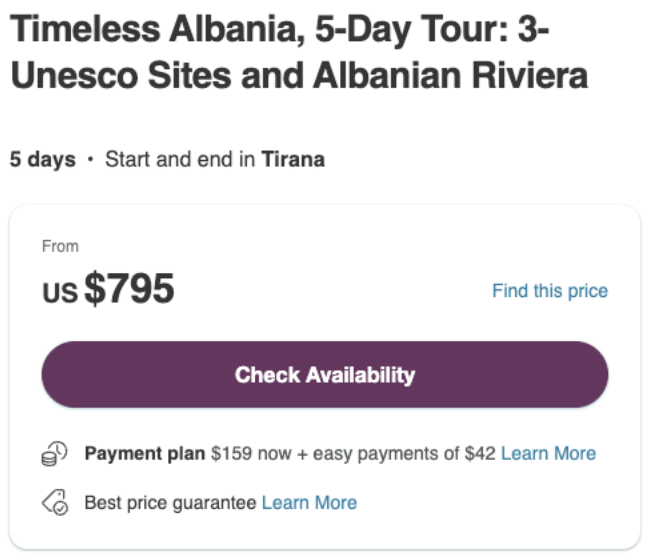
Task: Select the US $795 price
Action: point(108,289)
